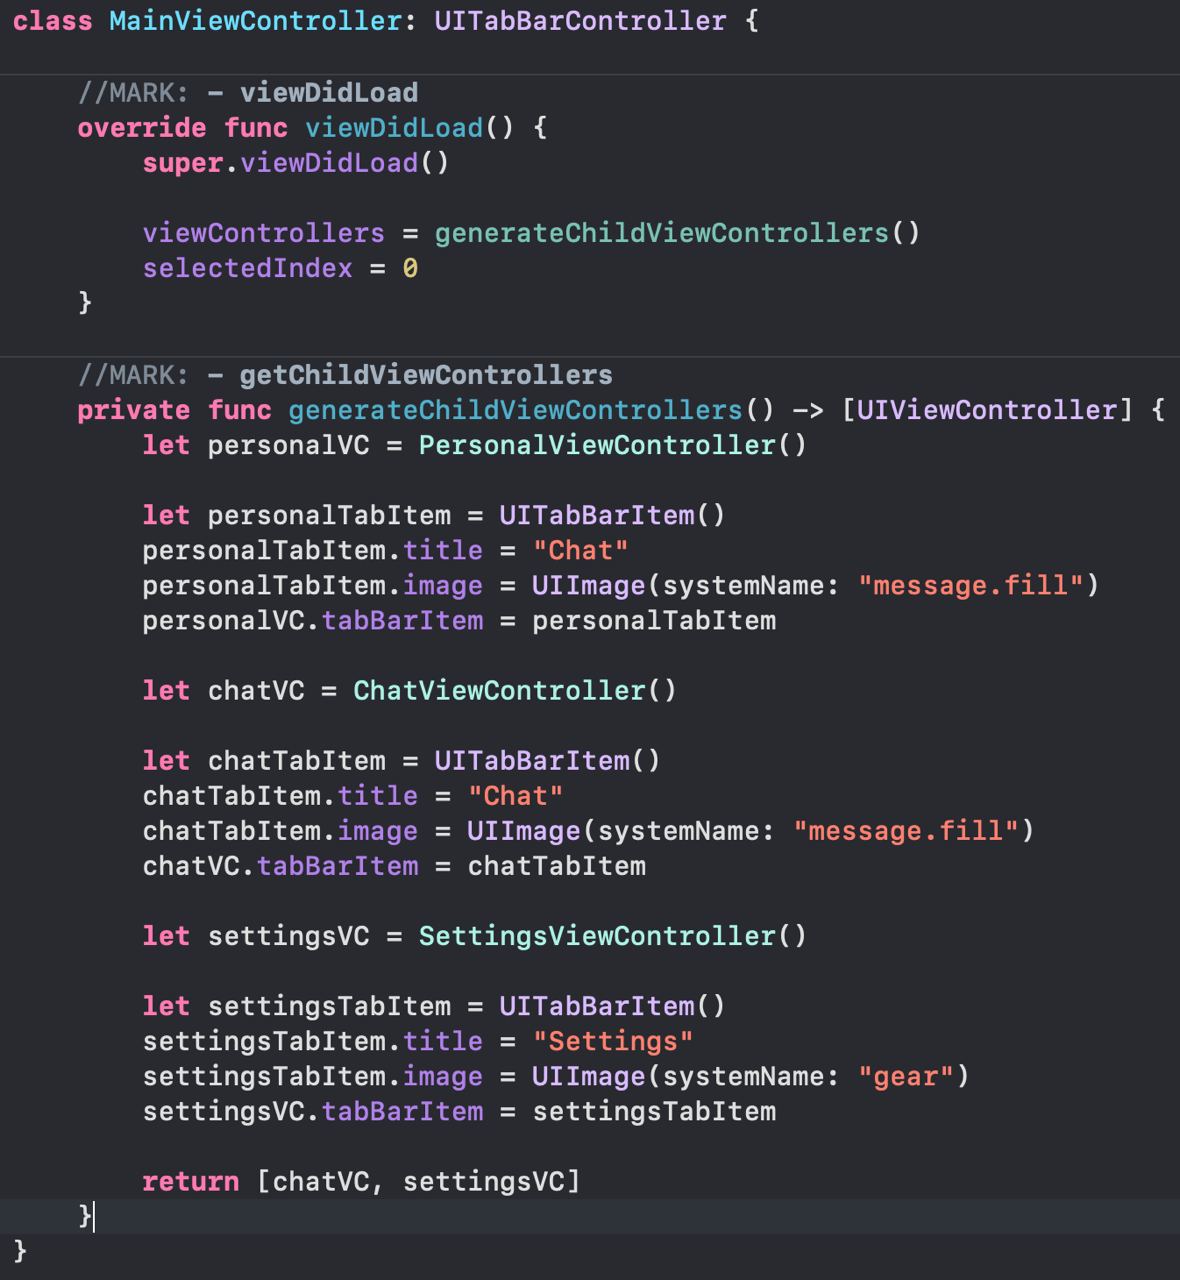Click 'return [chatVC, settingsVC]' line
The width and height of the screenshot is (1180, 1280).
tap(361, 1182)
